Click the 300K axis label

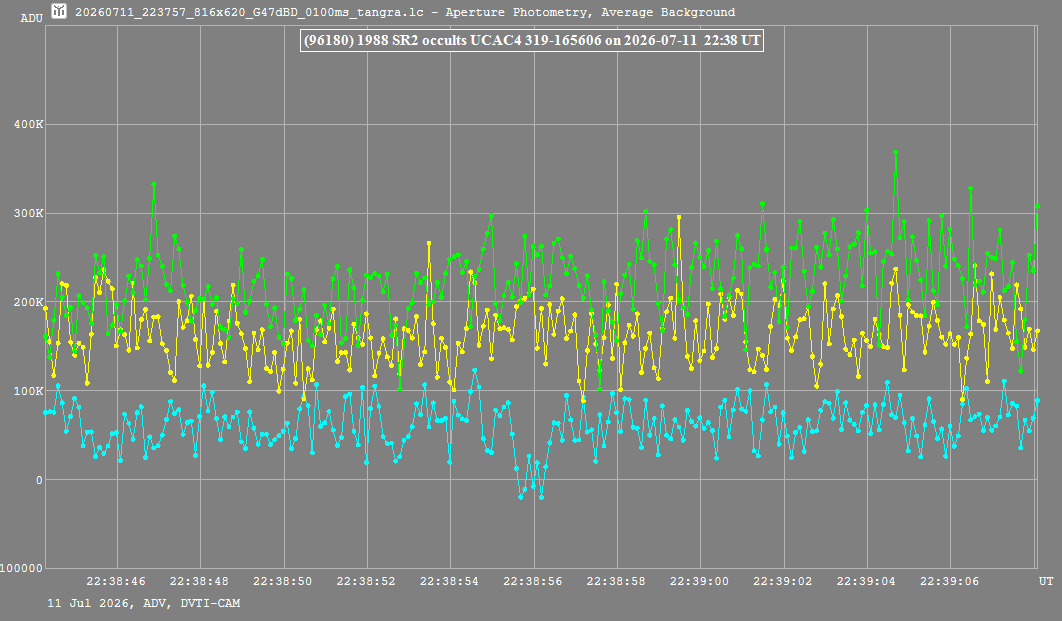(28, 213)
